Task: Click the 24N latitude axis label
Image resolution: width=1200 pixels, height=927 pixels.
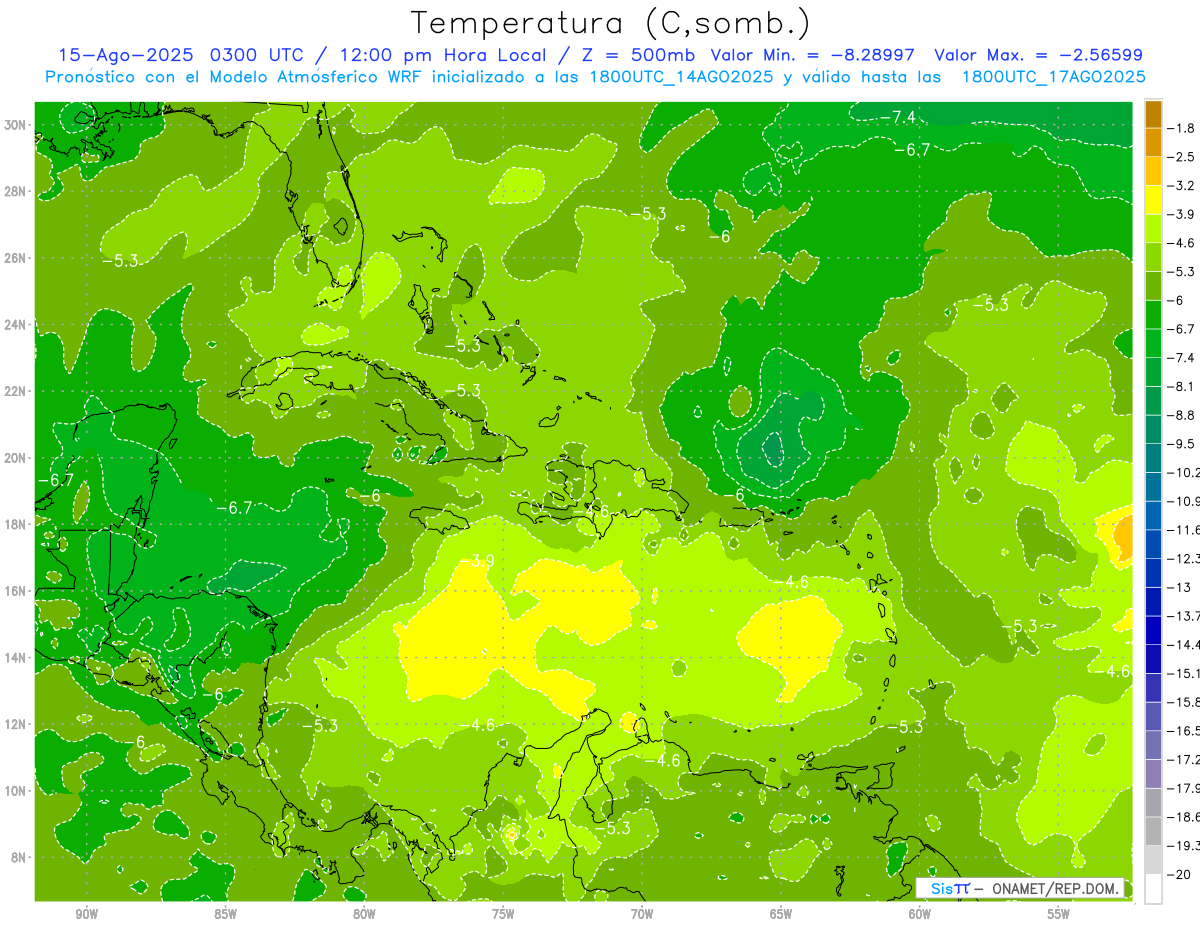Action: pyautogui.click(x=16, y=325)
